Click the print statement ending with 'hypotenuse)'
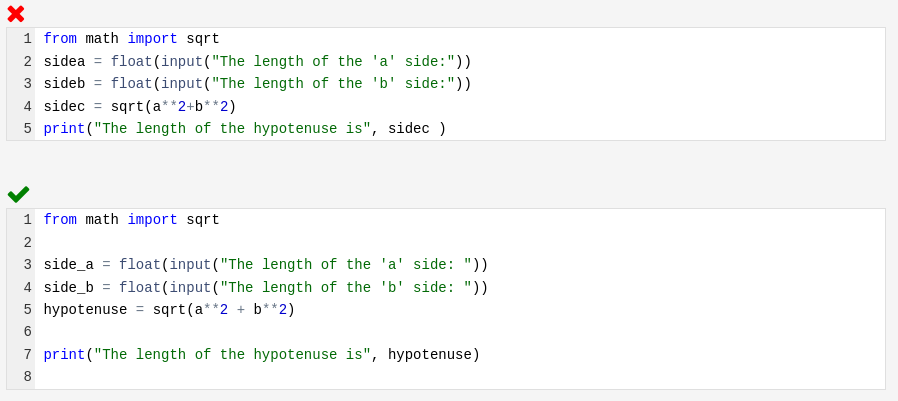This screenshot has height=401, width=898. tap(262, 355)
